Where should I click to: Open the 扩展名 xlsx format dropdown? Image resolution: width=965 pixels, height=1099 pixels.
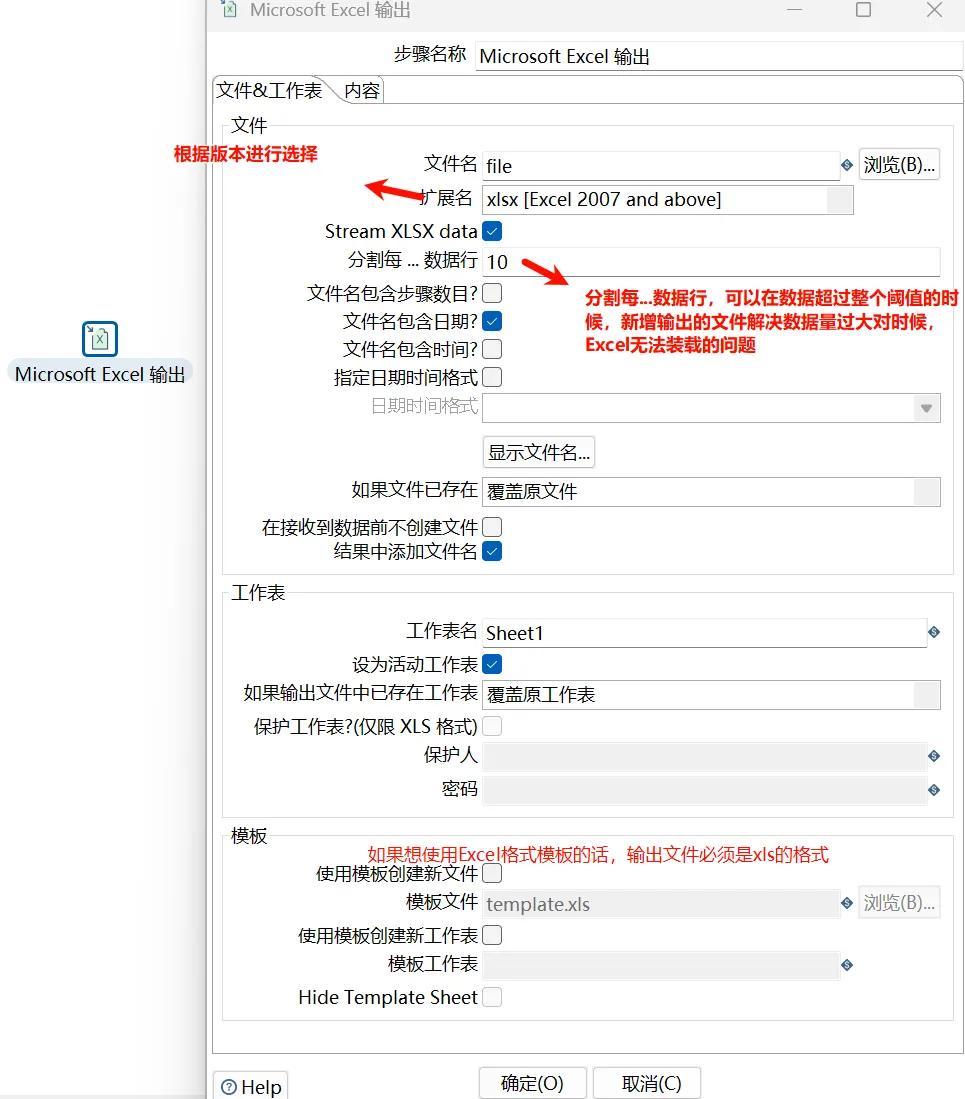tap(840, 200)
